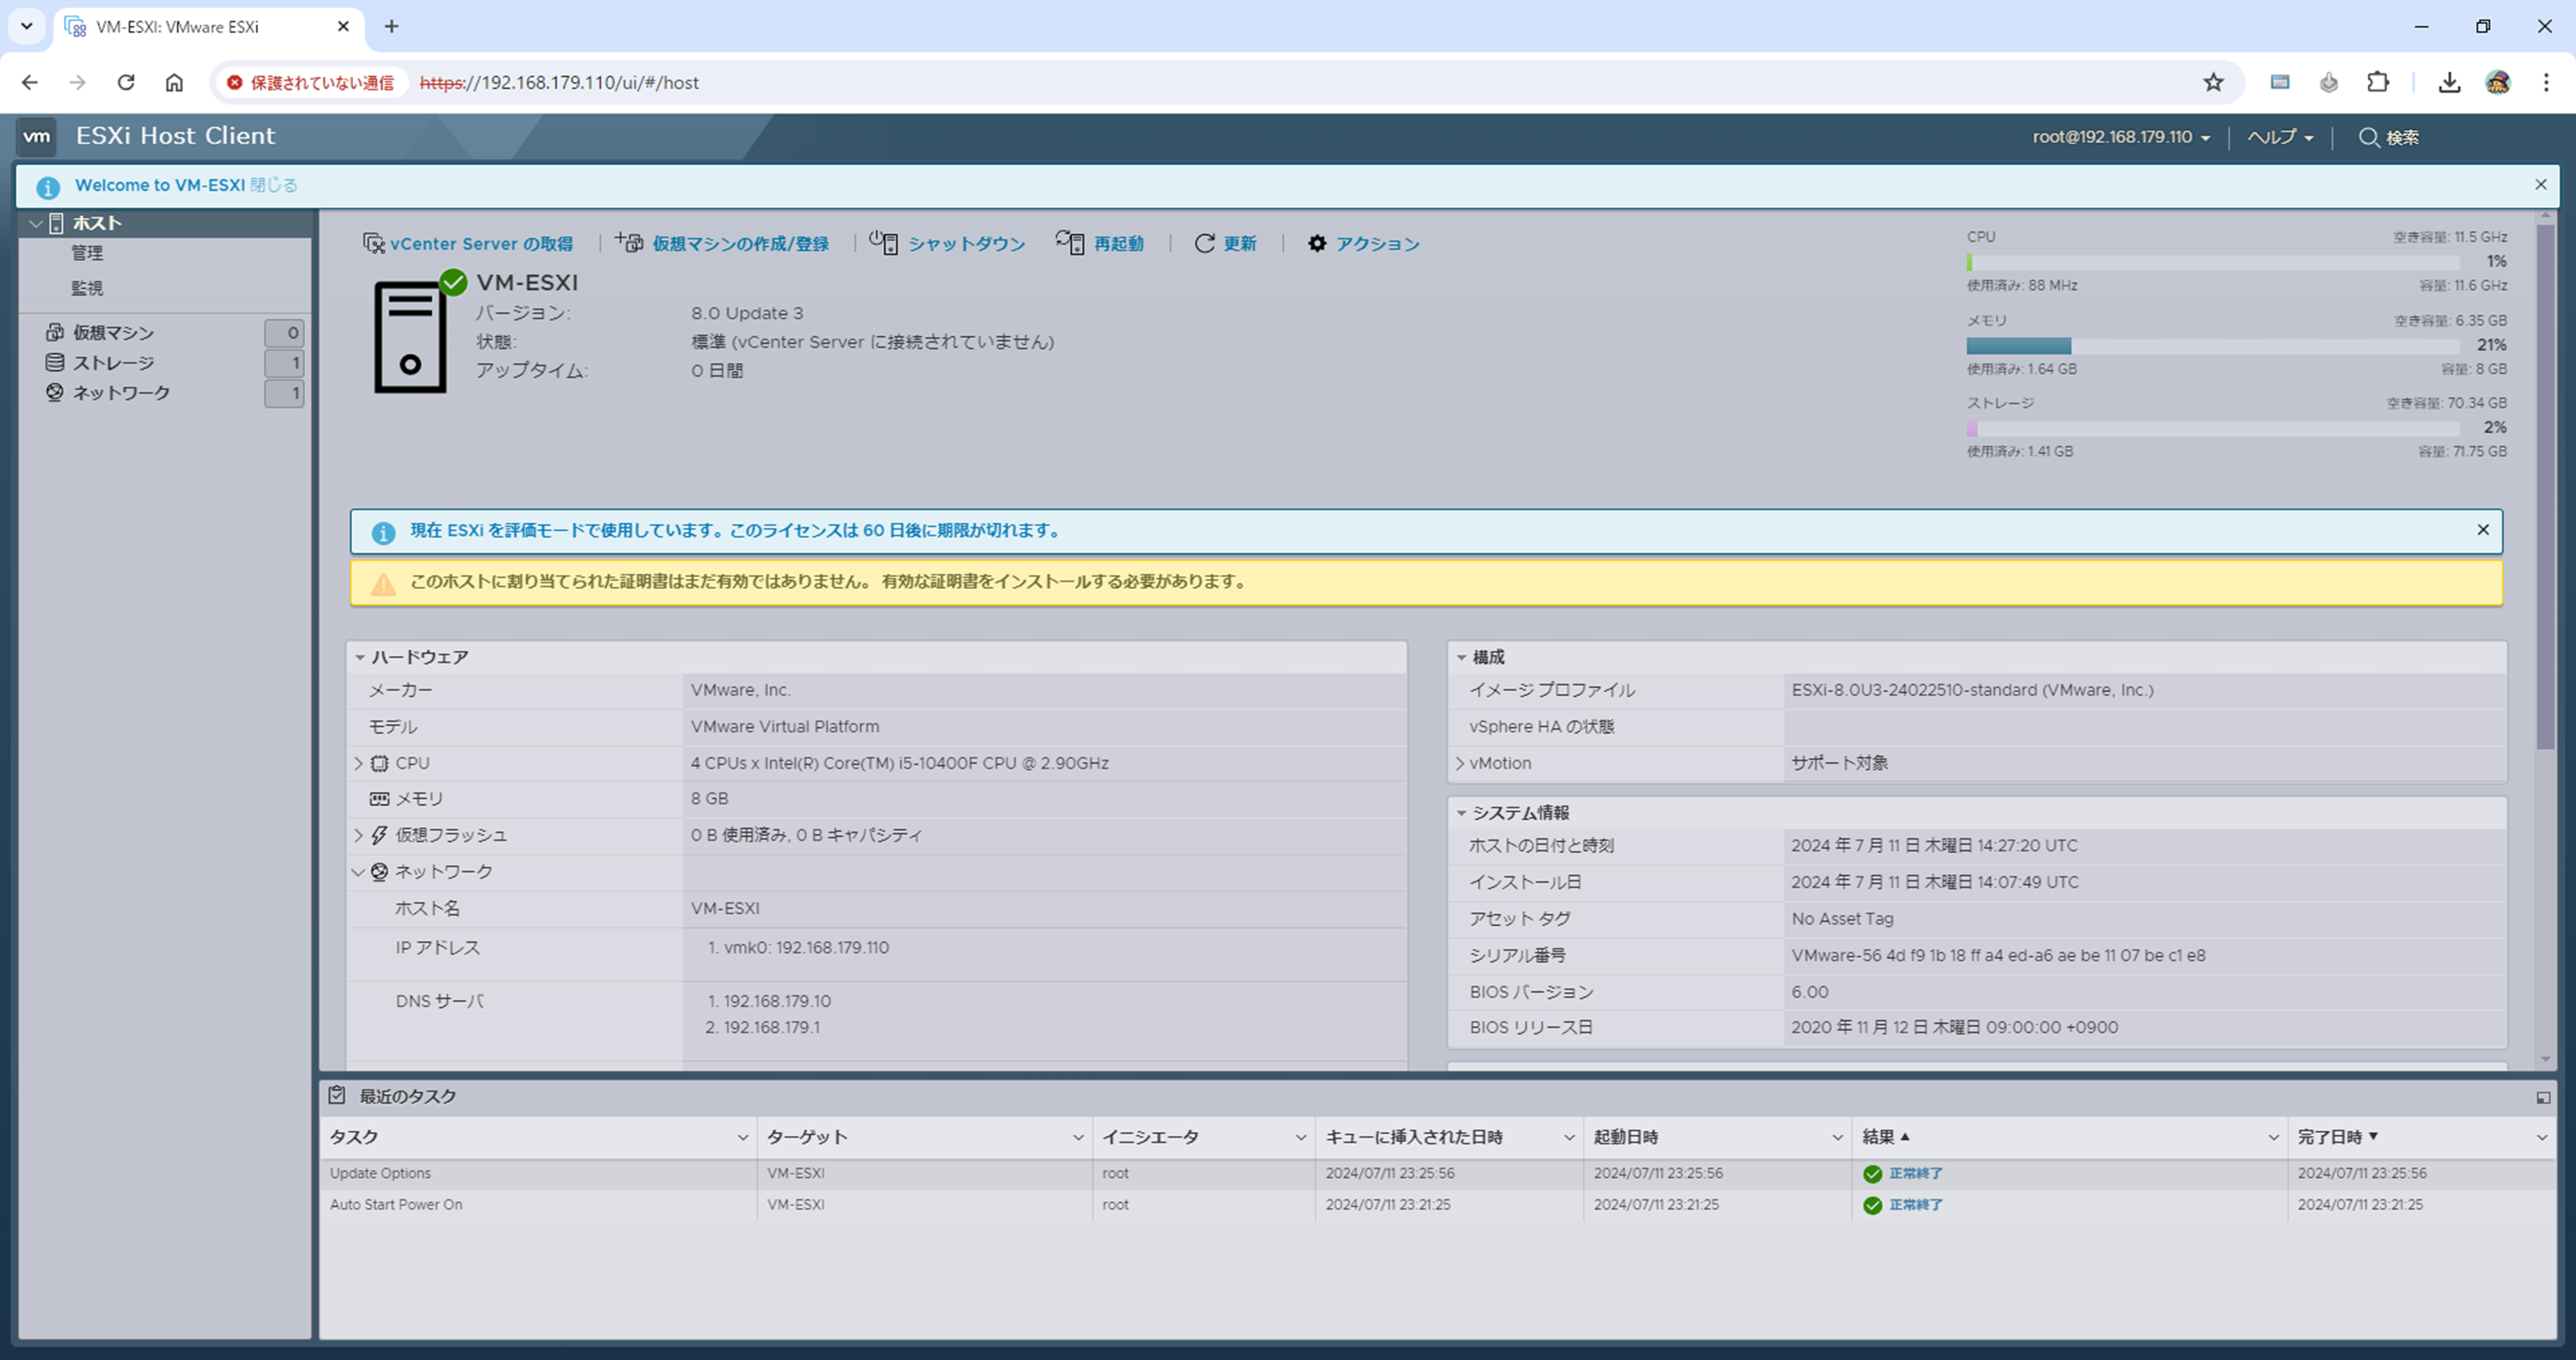Screen dimensions: 2576x1360
Task: Click the vCenter Server acquisition icon
Action: coord(374,243)
